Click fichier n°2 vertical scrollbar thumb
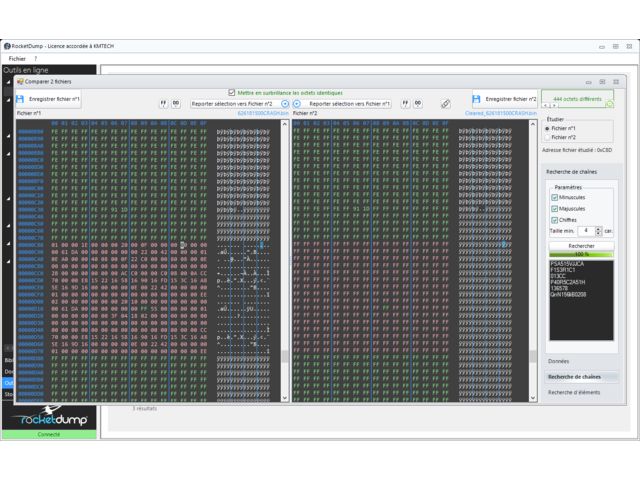The width and height of the screenshot is (640, 480). (x=533, y=356)
